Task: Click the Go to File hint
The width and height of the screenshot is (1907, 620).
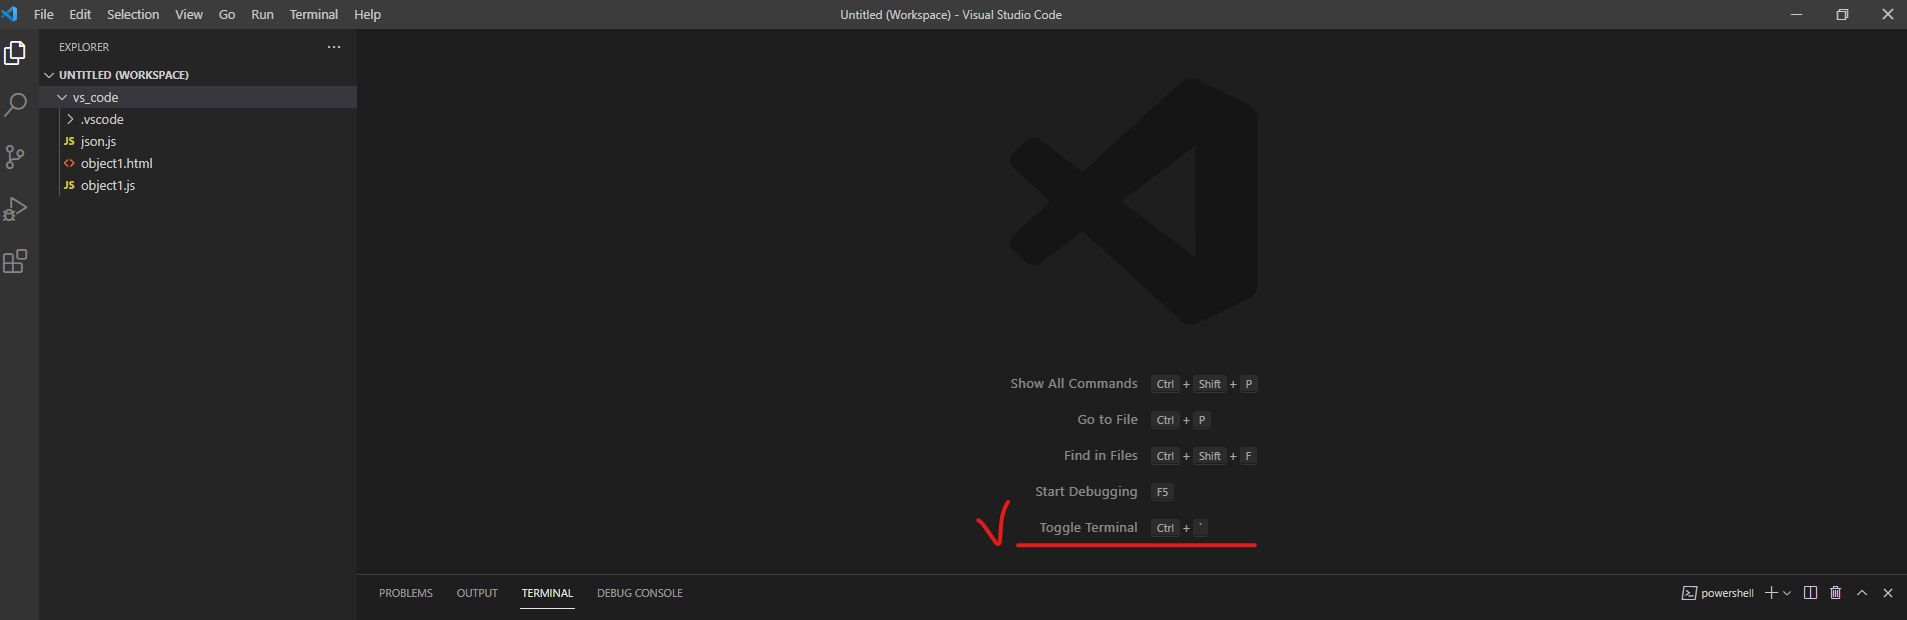Action: (1107, 420)
